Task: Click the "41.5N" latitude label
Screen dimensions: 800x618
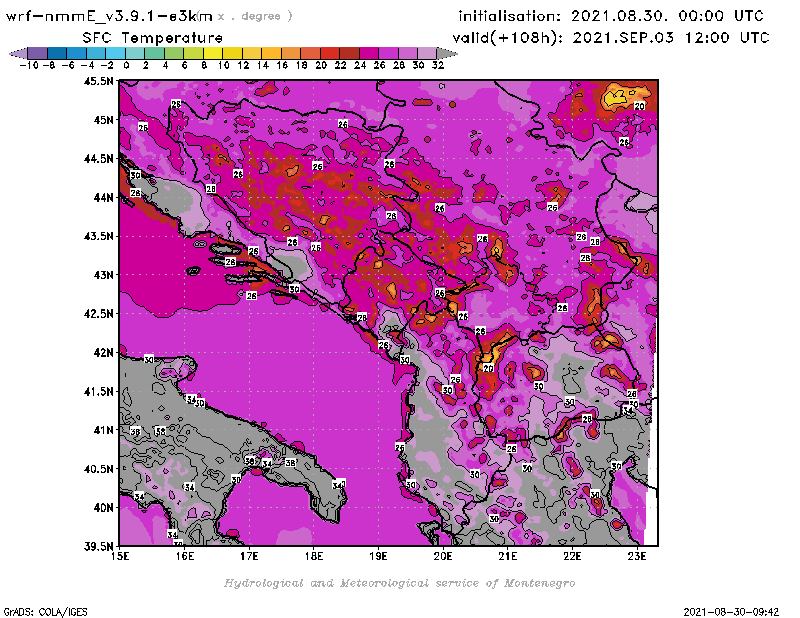Action: 98,391
